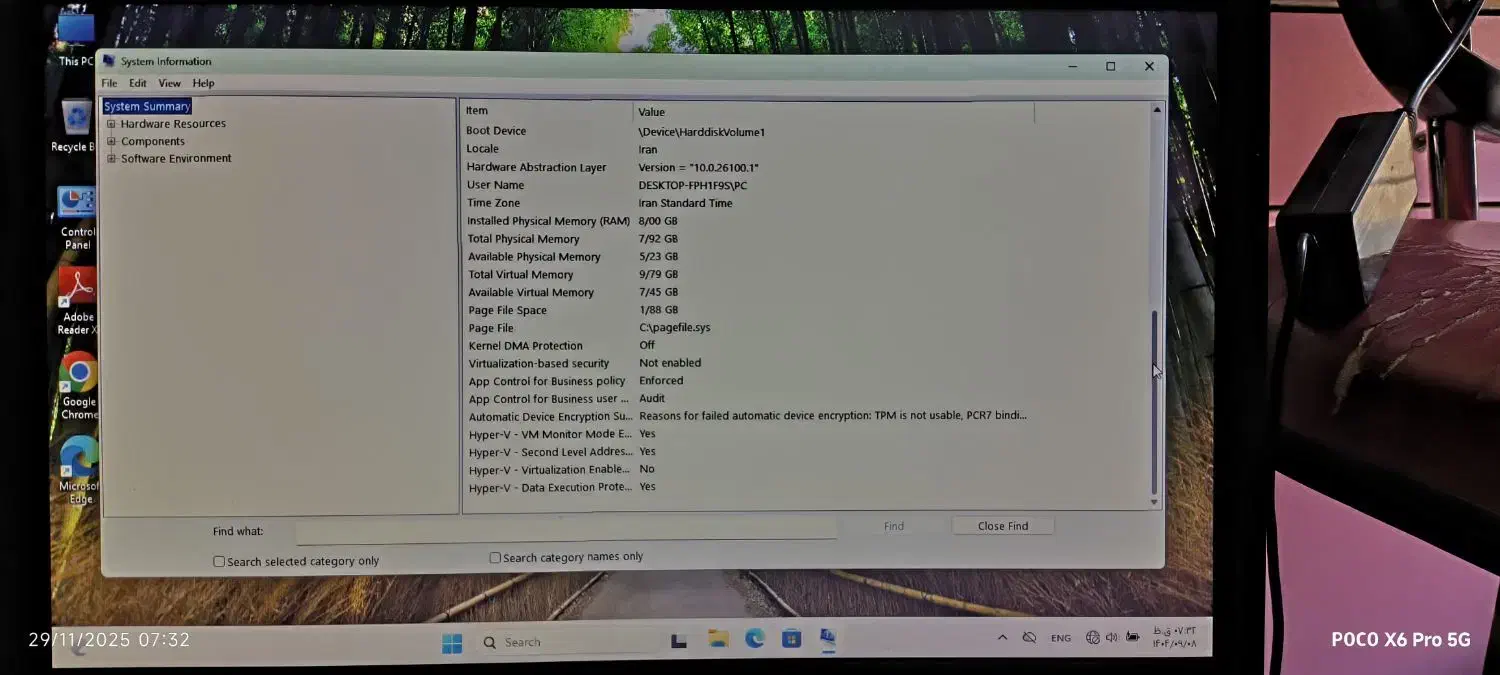Show hidden icons in system tray
1500x675 pixels.
click(1002, 638)
